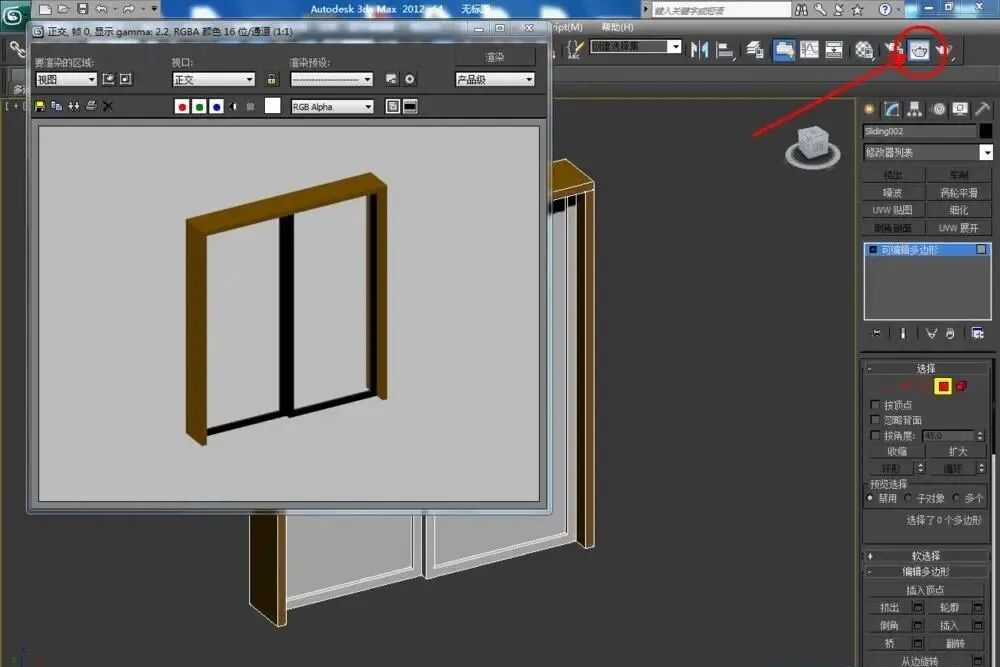Toggle the alpha channel display
This screenshot has height=667, width=1000.
click(233, 106)
